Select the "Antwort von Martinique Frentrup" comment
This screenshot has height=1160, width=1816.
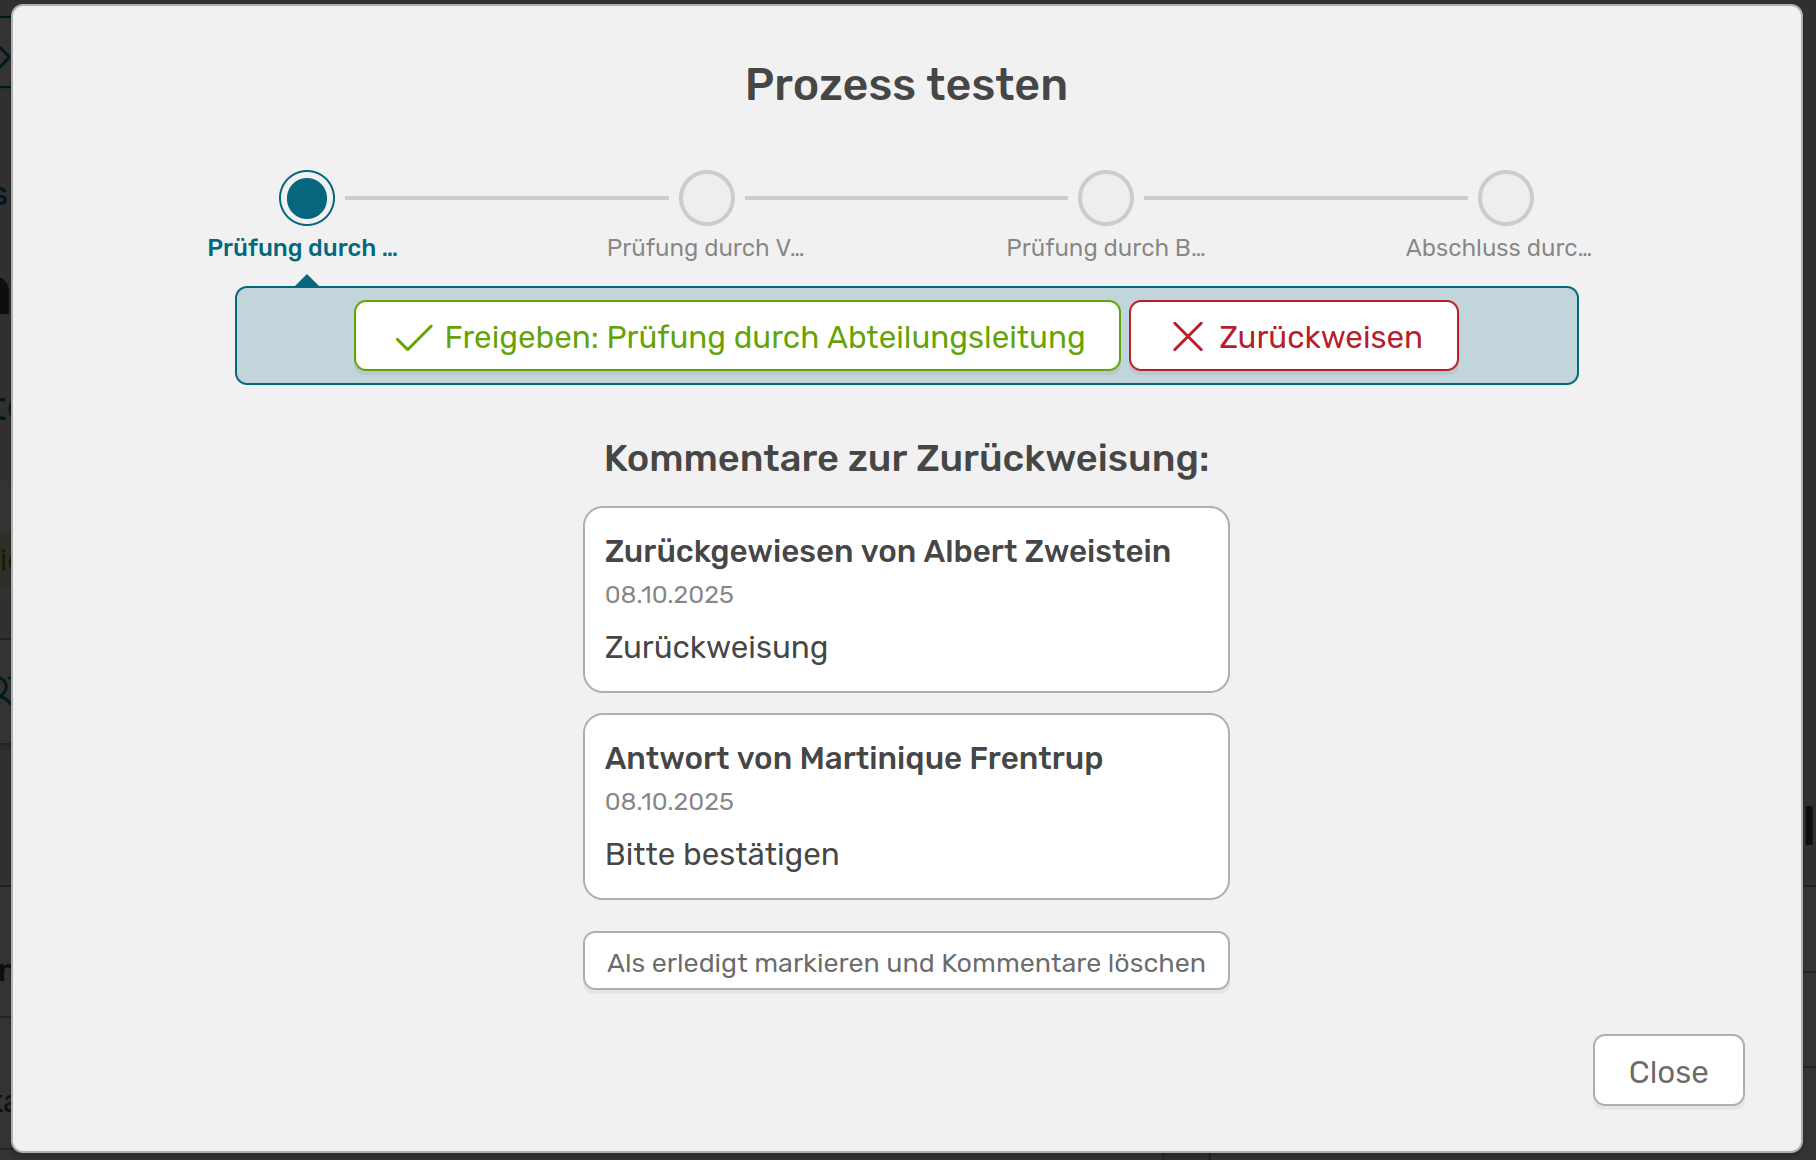(853, 759)
